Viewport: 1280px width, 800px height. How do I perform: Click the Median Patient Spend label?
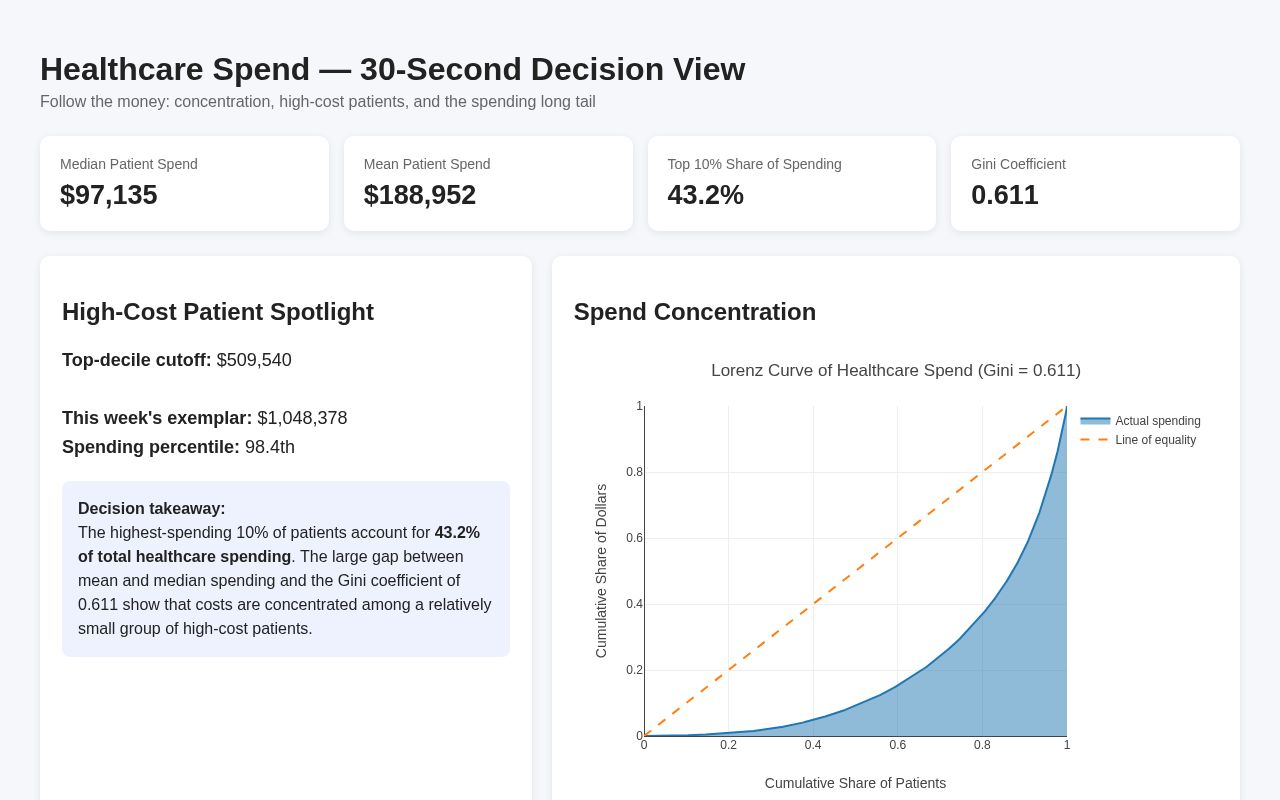click(129, 164)
